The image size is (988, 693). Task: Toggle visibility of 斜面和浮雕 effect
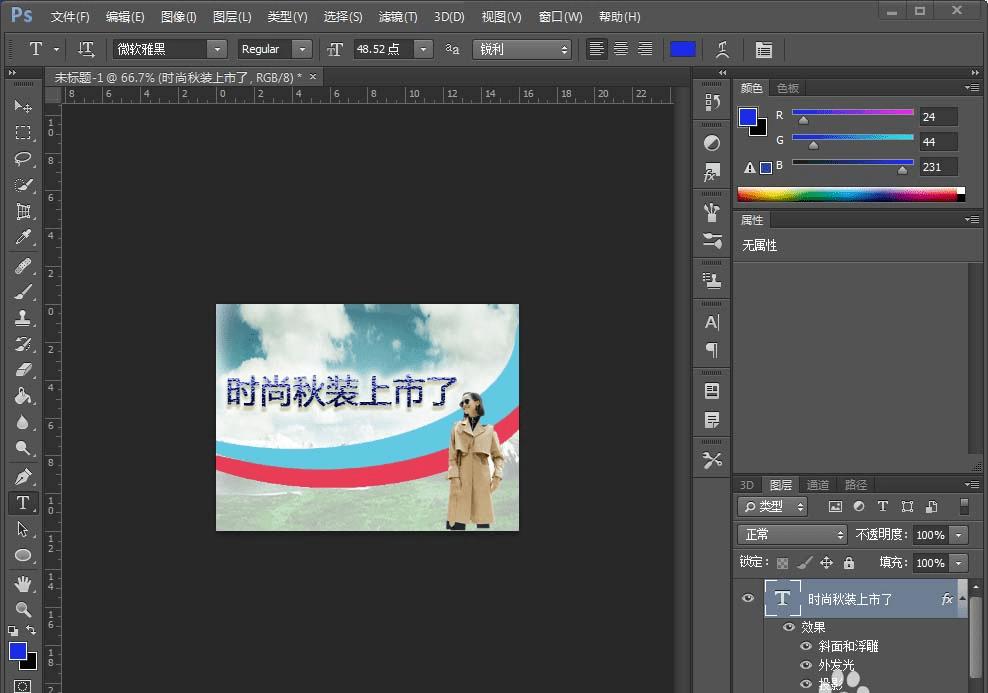[x=807, y=646]
